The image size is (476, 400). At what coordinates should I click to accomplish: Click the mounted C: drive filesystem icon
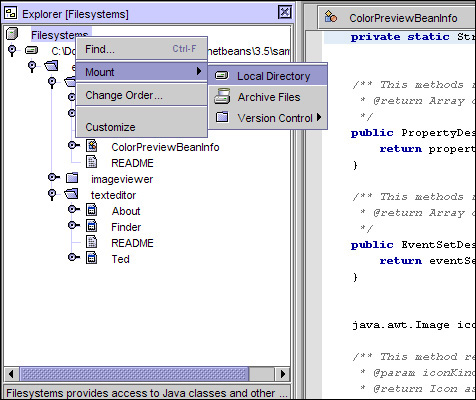(32, 50)
